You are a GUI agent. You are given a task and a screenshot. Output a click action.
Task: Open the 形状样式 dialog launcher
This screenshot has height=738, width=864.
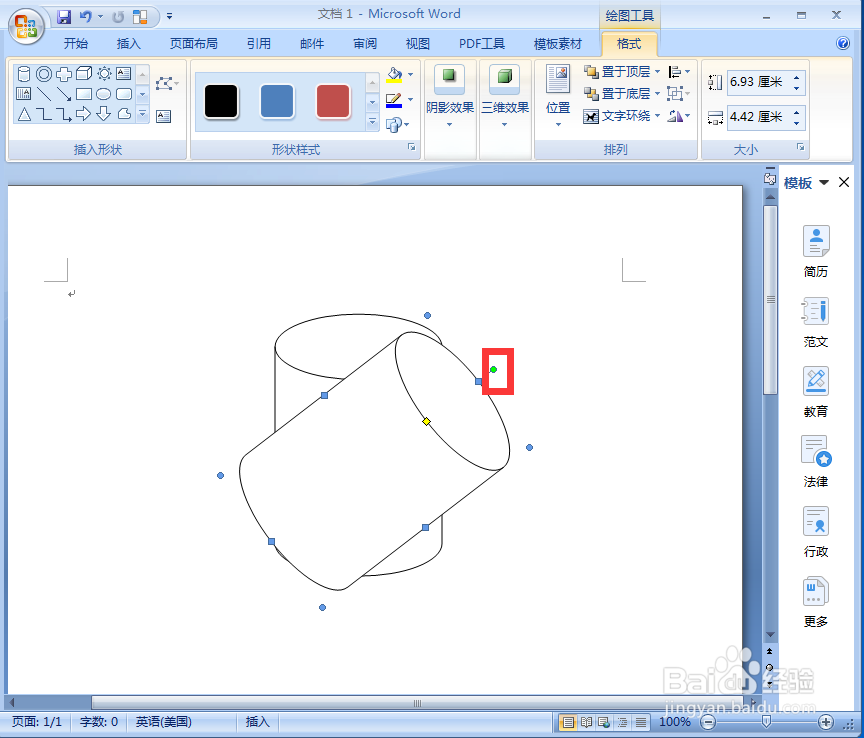[411, 147]
